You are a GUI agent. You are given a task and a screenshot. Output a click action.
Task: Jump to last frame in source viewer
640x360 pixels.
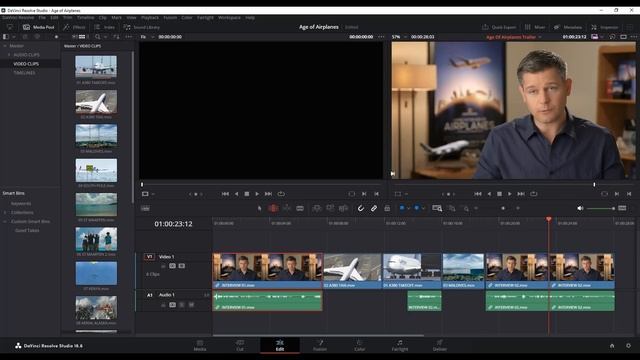tap(268, 194)
